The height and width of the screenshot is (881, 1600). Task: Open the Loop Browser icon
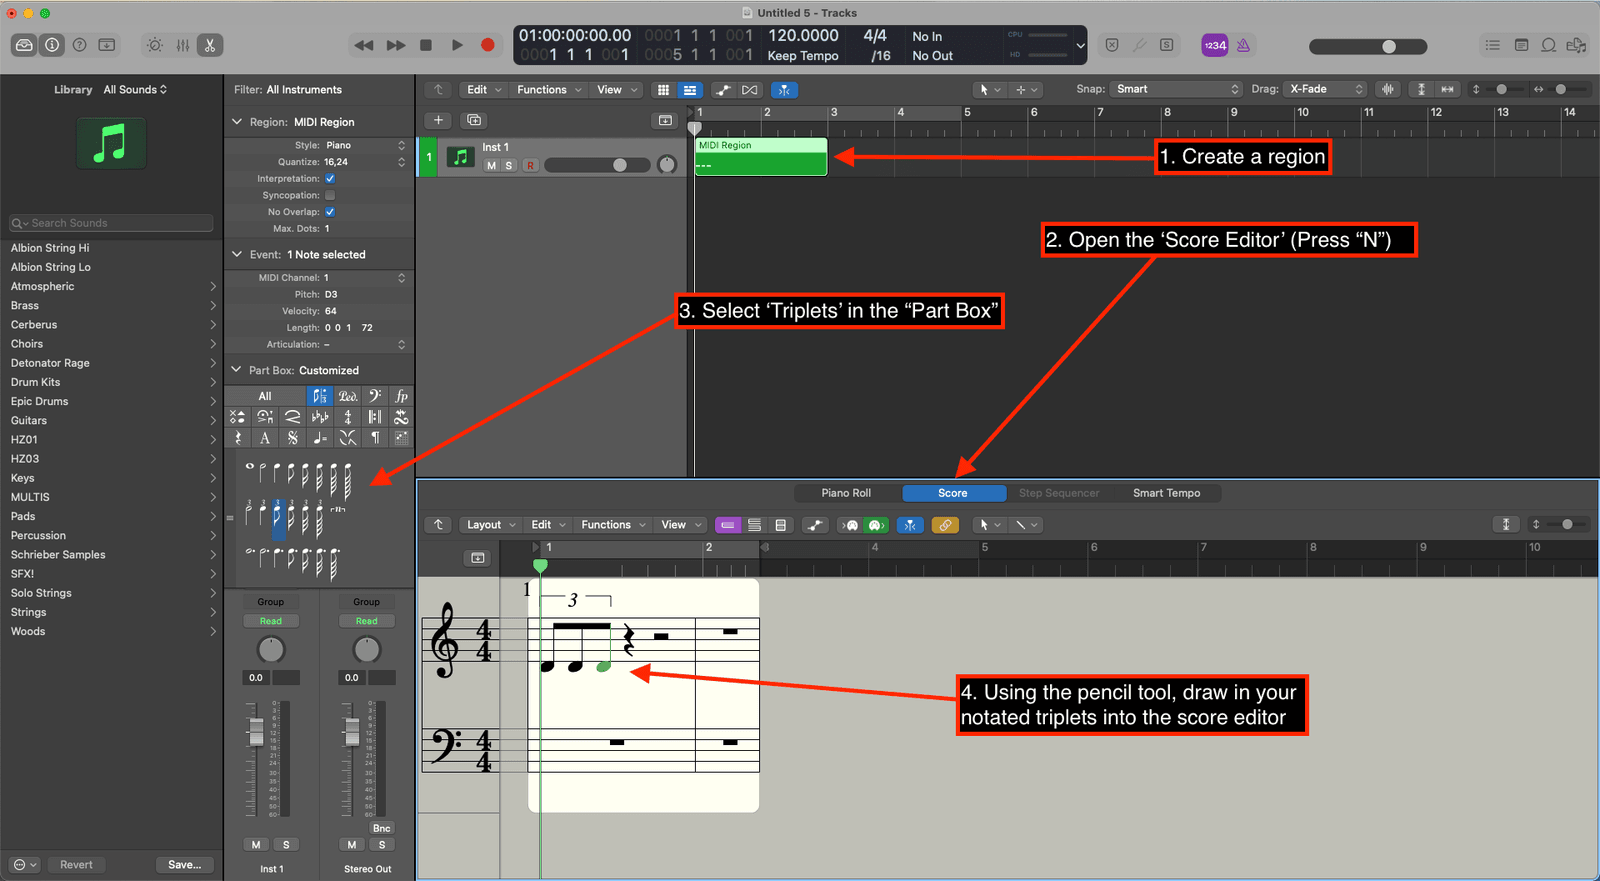(x=1548, y=45)
